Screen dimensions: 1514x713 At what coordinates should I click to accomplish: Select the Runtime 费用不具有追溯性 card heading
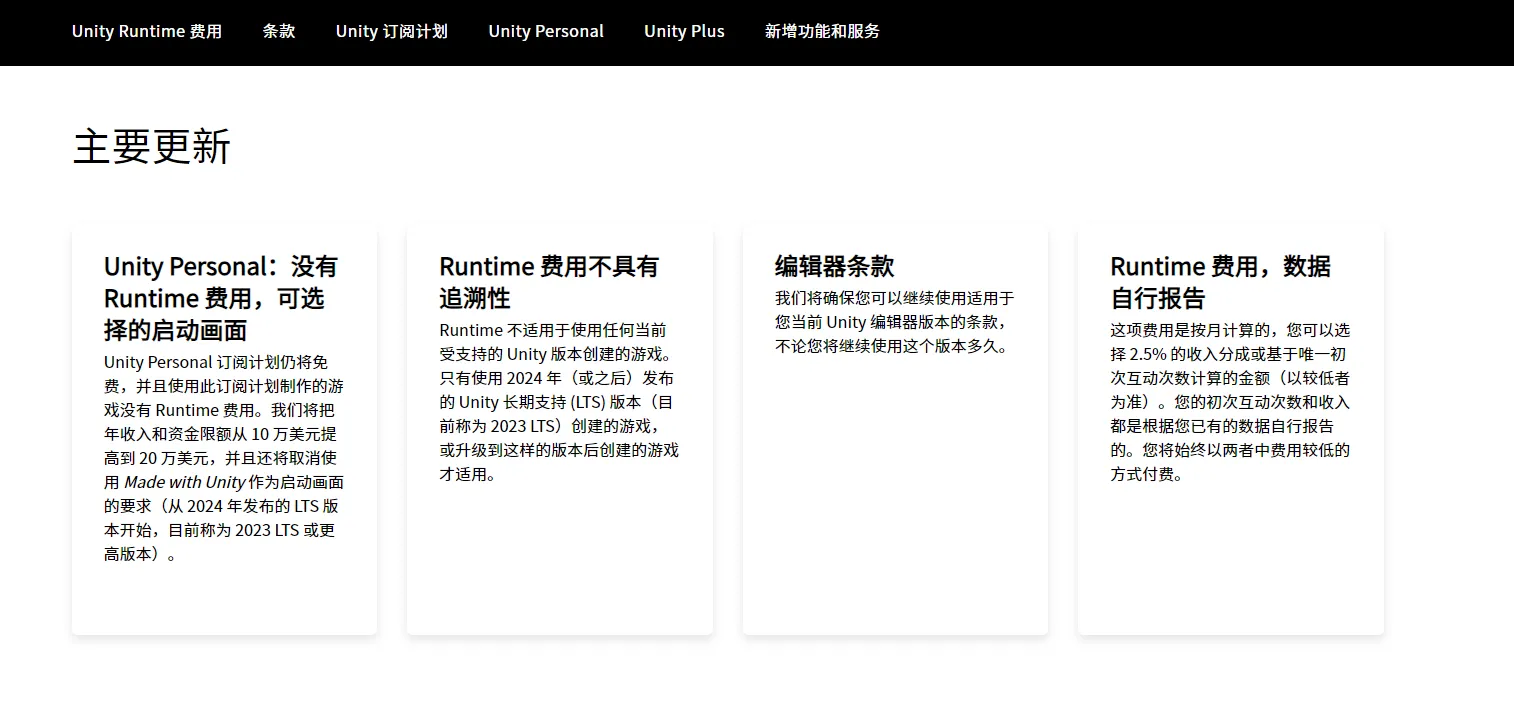[549, 282]
